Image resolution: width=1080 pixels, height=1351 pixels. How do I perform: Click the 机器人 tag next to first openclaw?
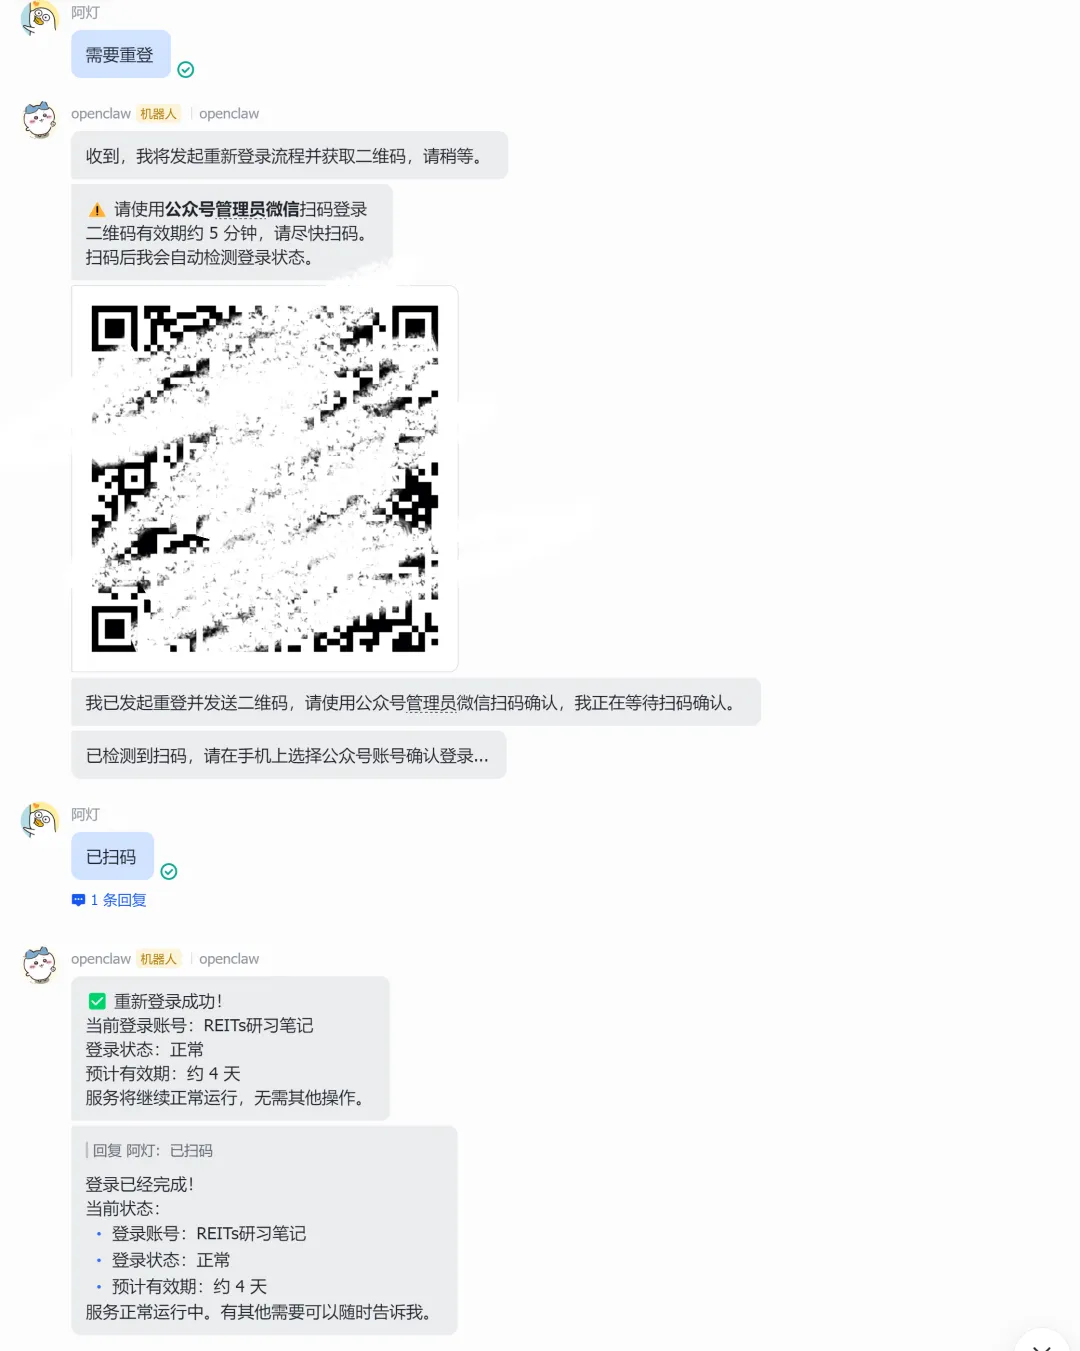pos(158,114)
